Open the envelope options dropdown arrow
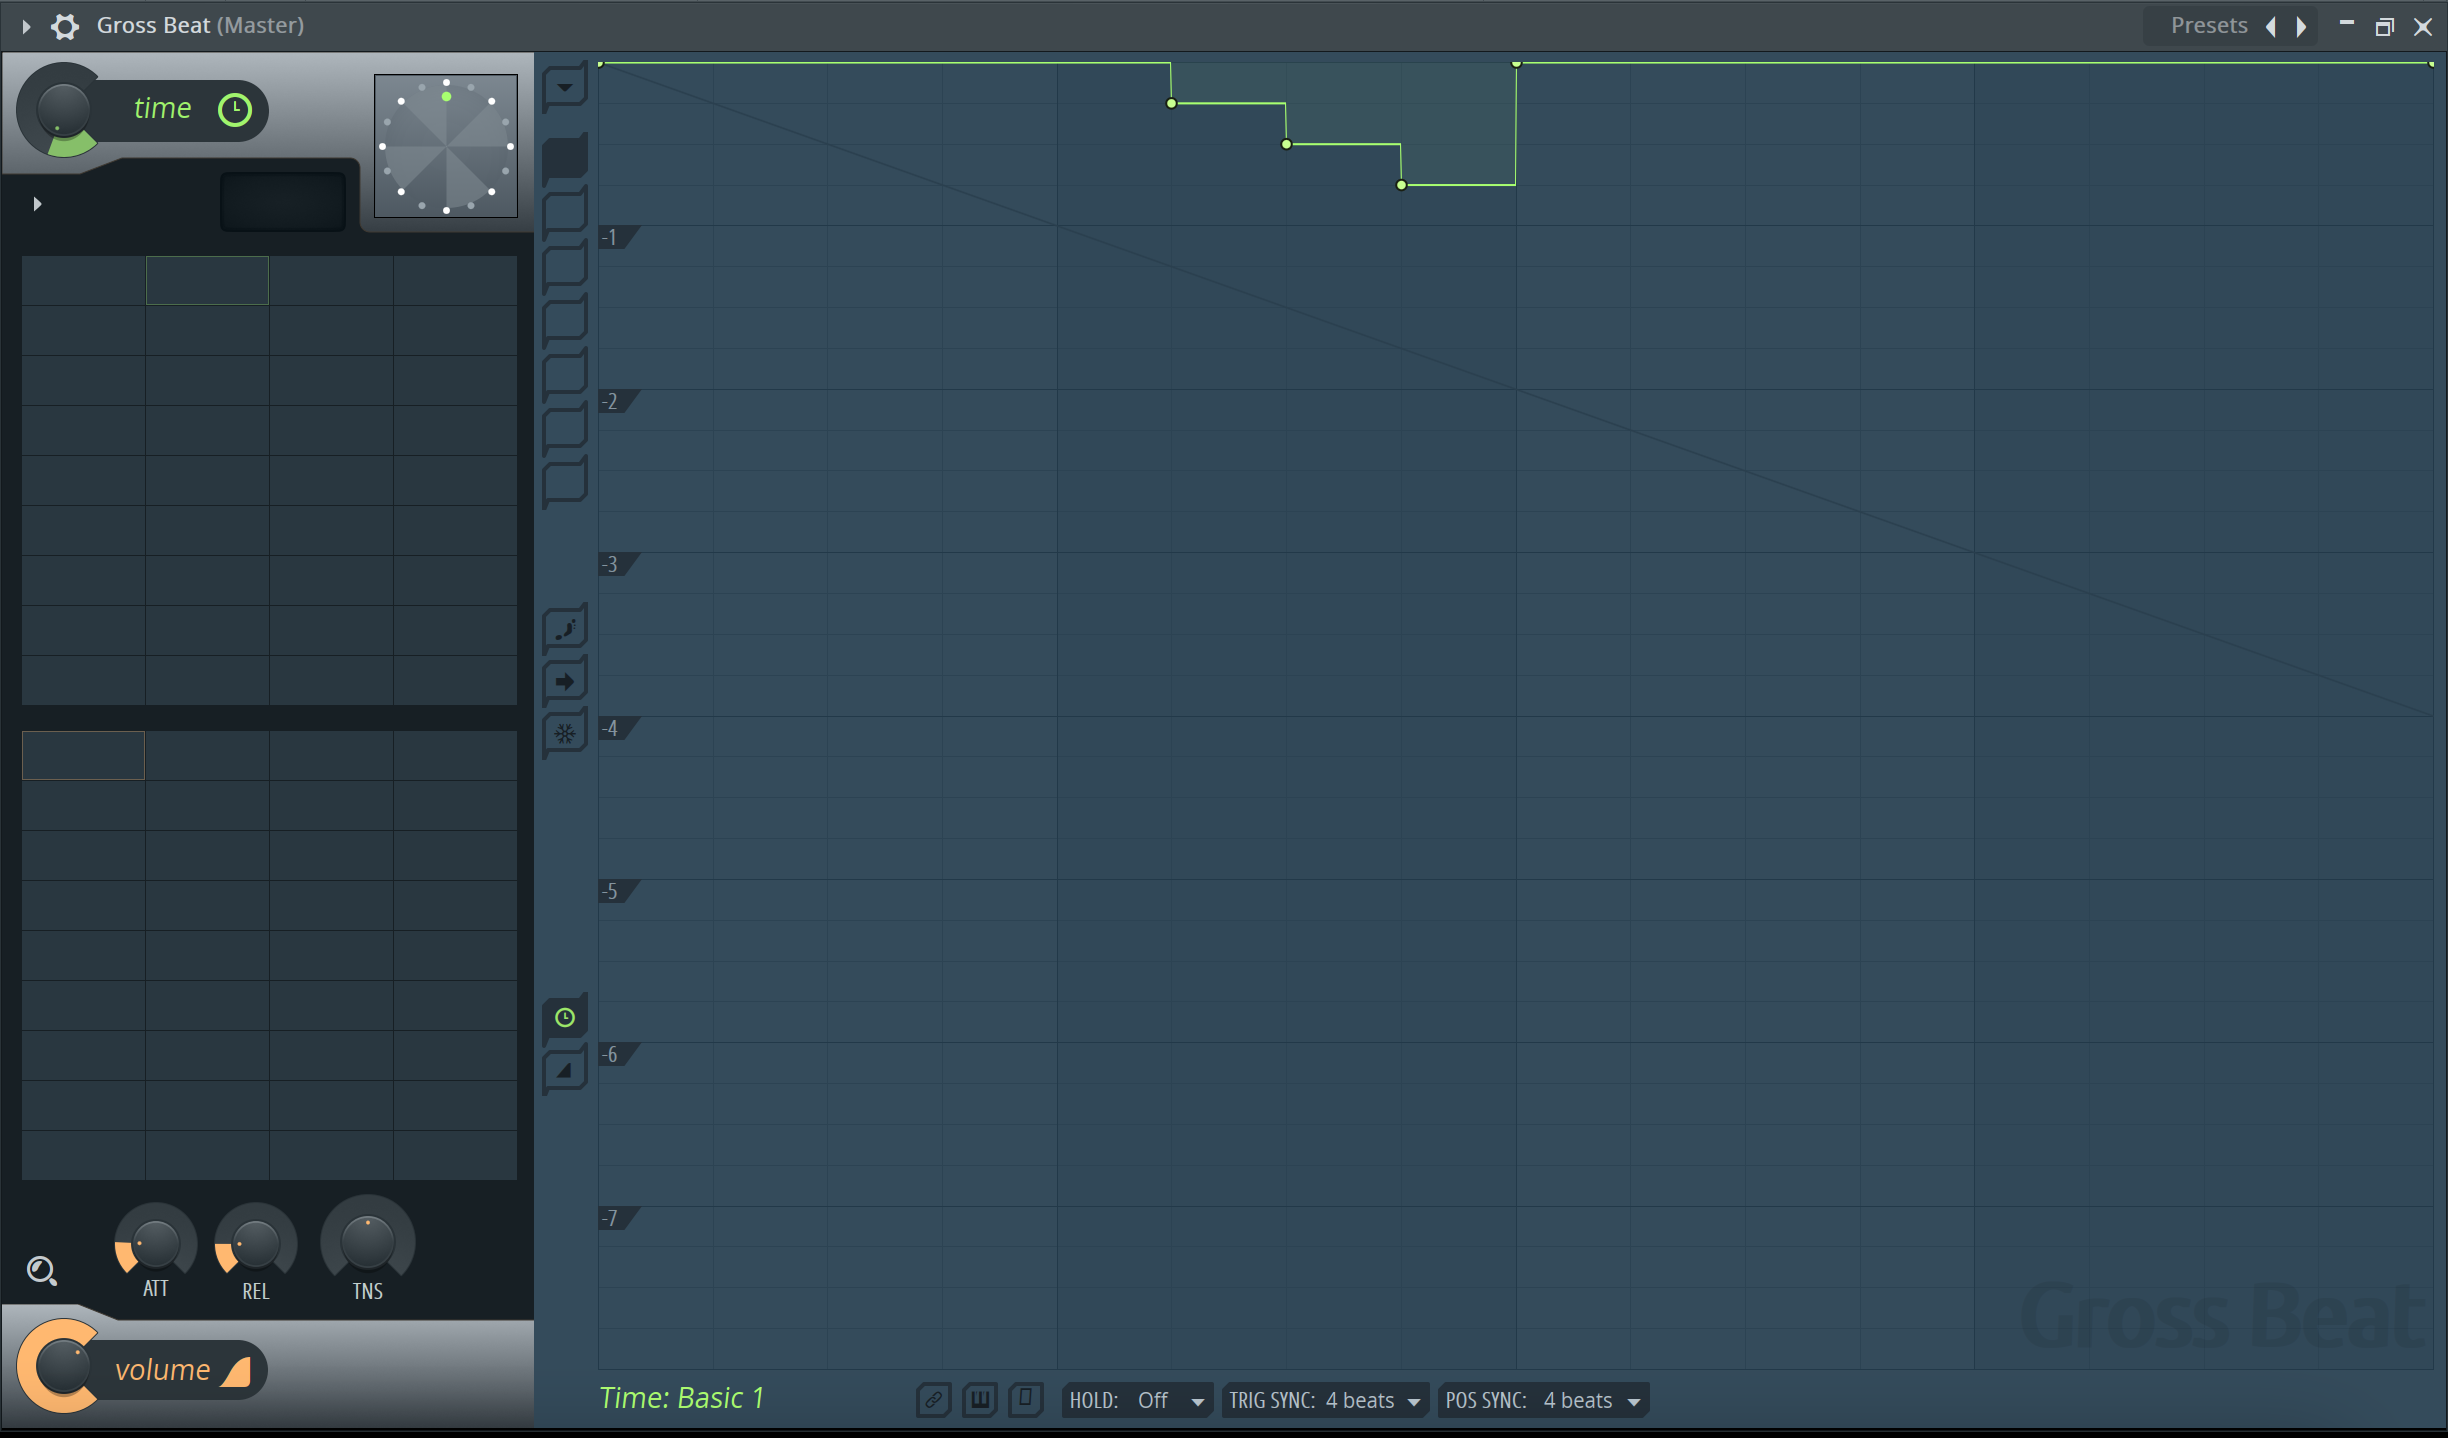Viewport: 2448px width, 1438px height. [565, 87]
